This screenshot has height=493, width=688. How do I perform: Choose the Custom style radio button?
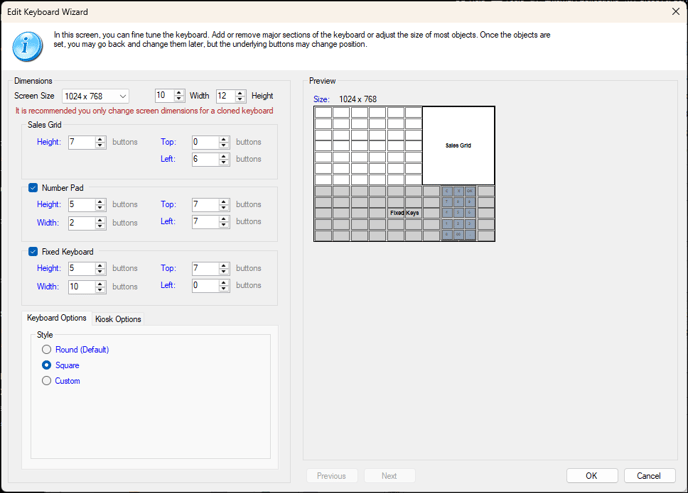click(x=46, y=381)
